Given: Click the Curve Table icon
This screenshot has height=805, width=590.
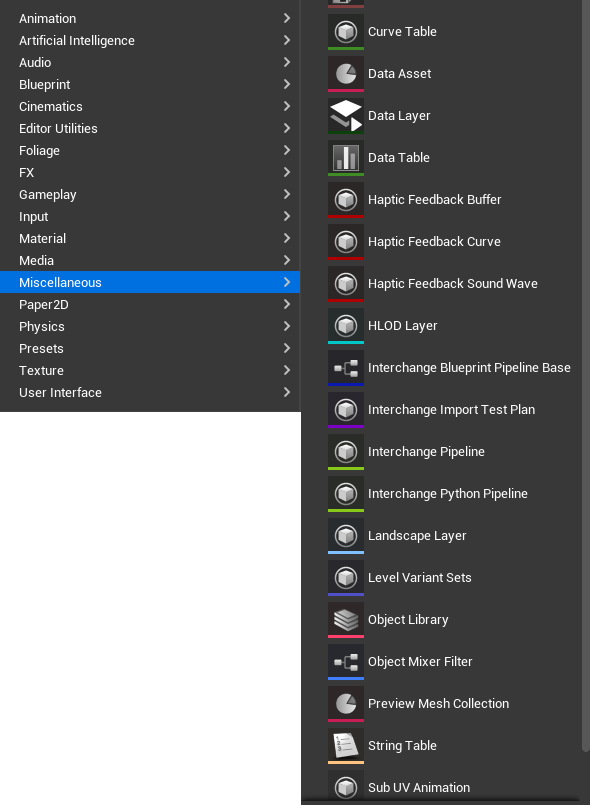Looking at the screenshot, I should tap(346, 32).
